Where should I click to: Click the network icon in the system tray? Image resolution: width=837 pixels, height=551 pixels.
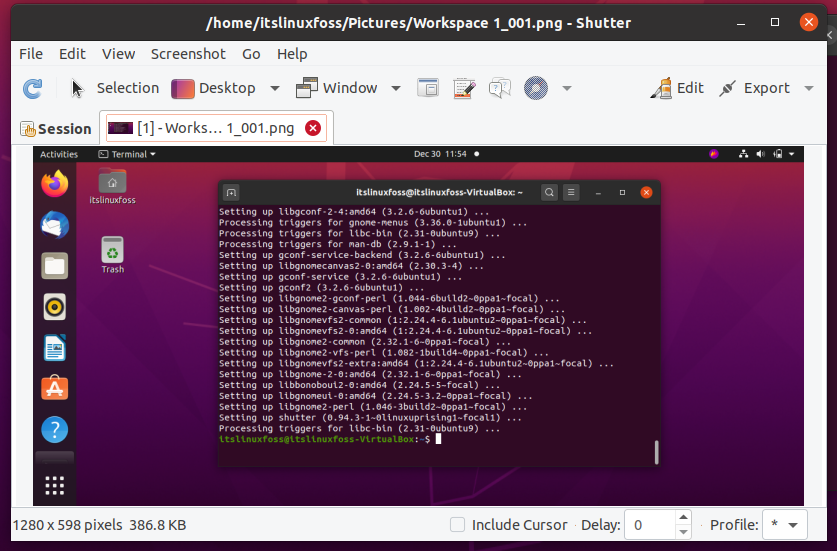point(743,154)
